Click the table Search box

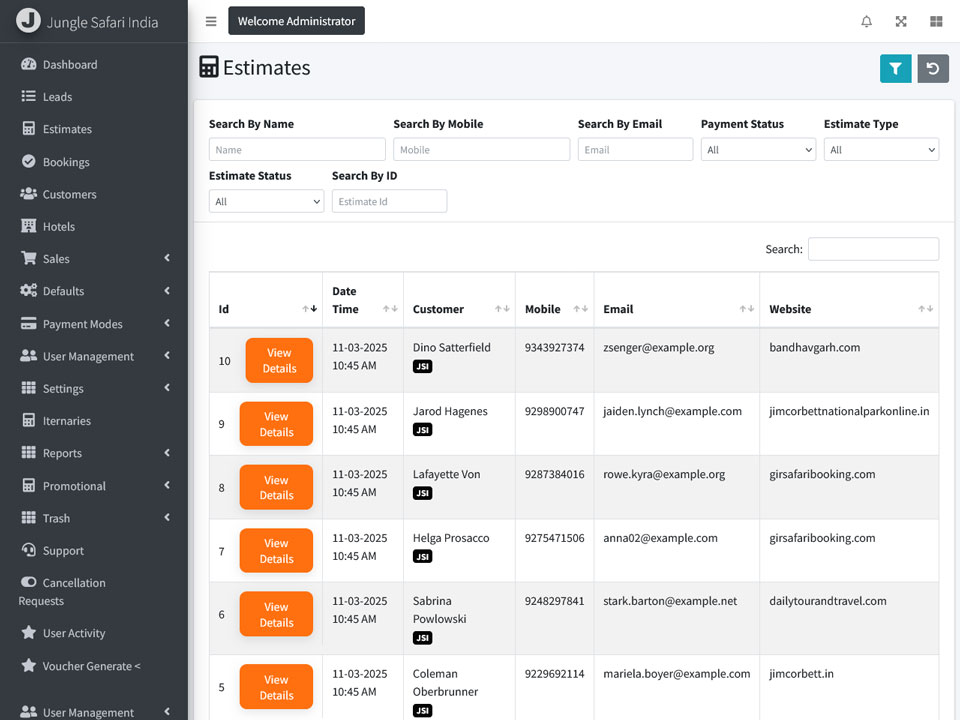[x=873, y=249]
